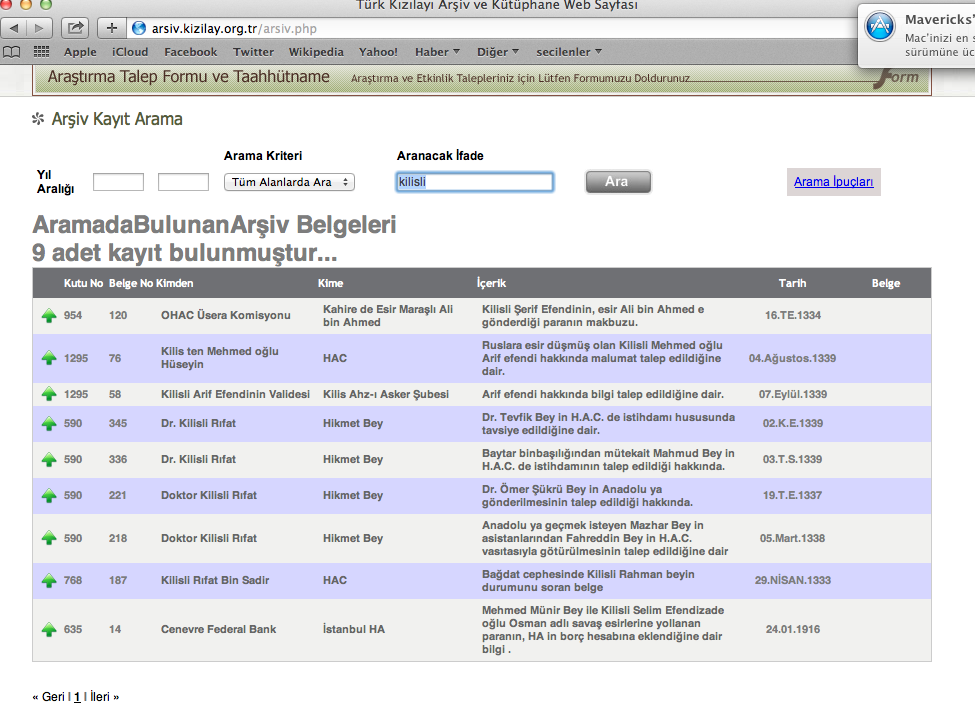The image size is (975, 703).
Task: Click the Araştırma Talep Formu banner
Action: pyautogui.click(x=482, y=79)
